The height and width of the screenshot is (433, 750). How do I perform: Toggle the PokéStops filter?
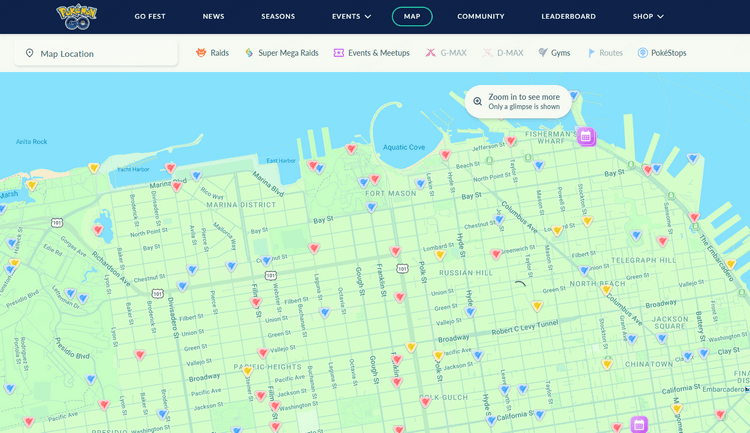tap(662, 53)
